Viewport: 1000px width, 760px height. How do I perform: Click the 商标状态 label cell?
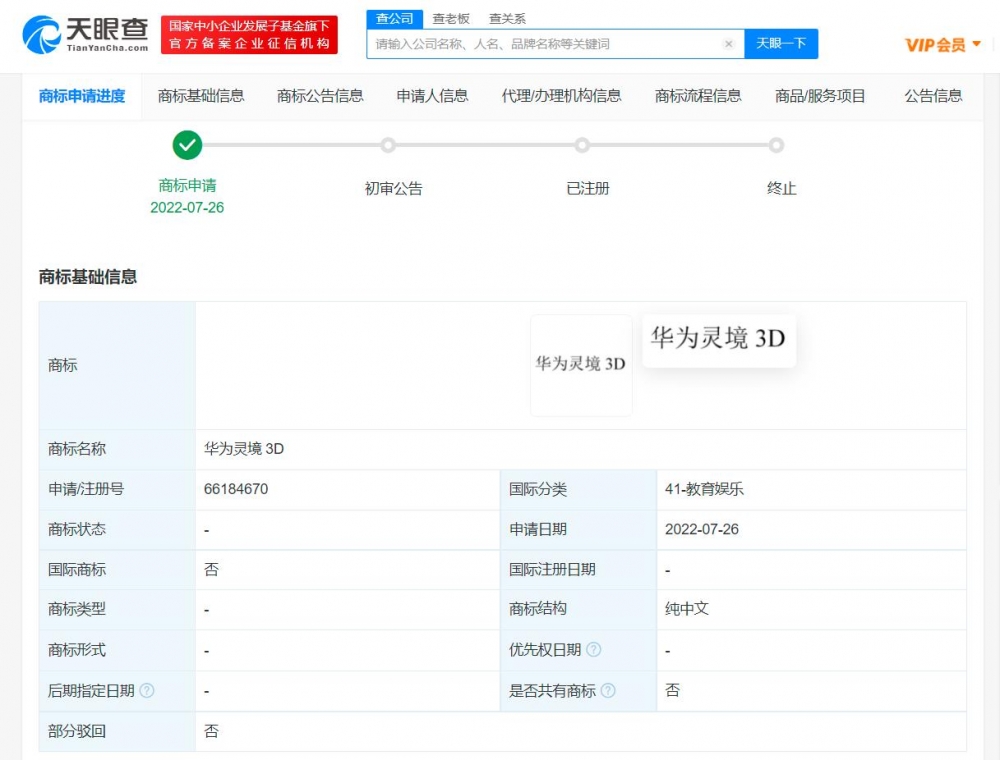[x=117, y=530]
